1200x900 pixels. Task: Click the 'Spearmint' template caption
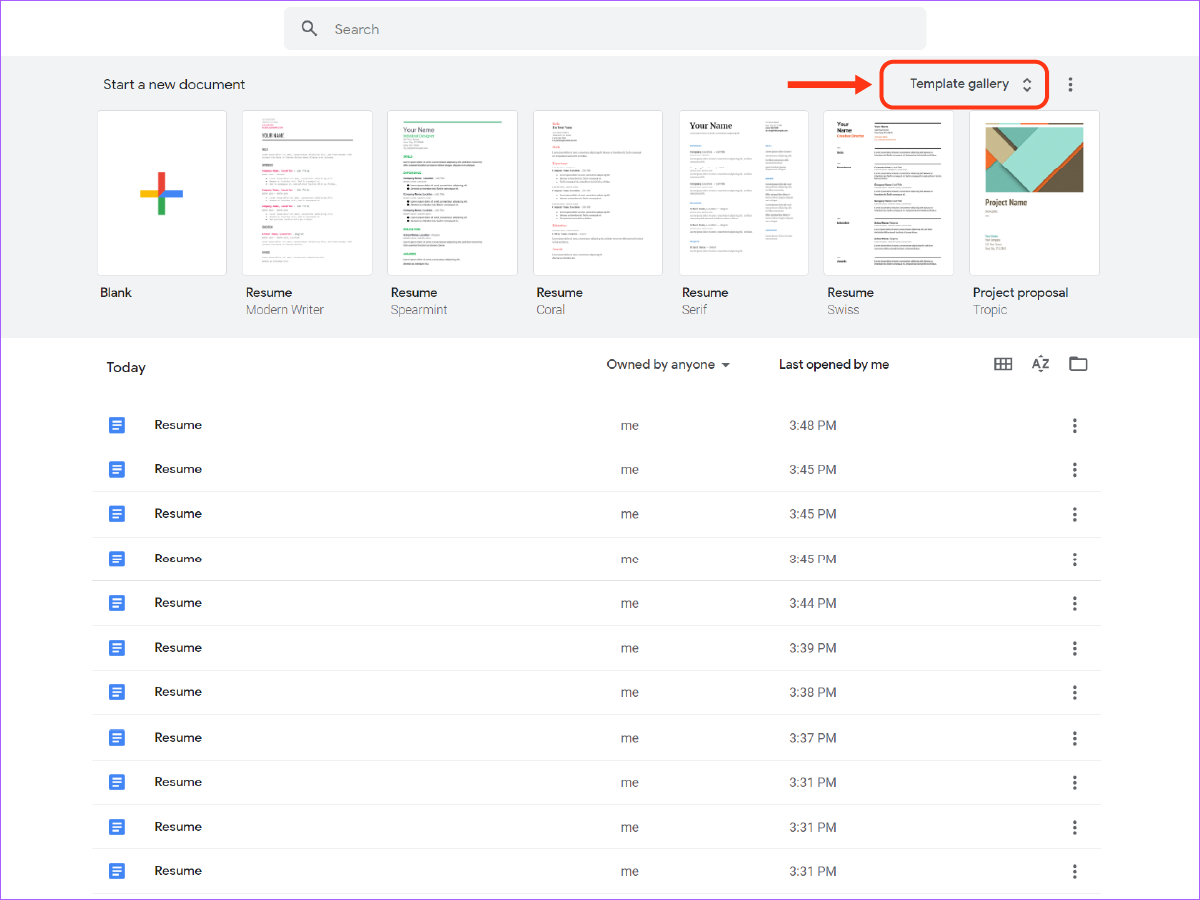tap(419, 310)
